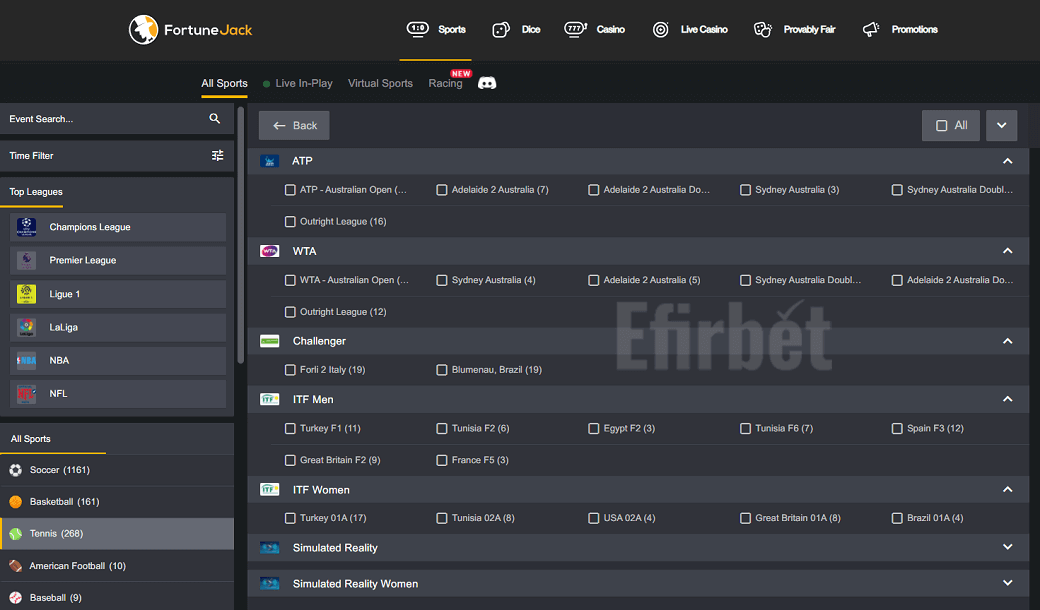Click the Basketball icon
1040x610 pixels.
coord(16,502)
